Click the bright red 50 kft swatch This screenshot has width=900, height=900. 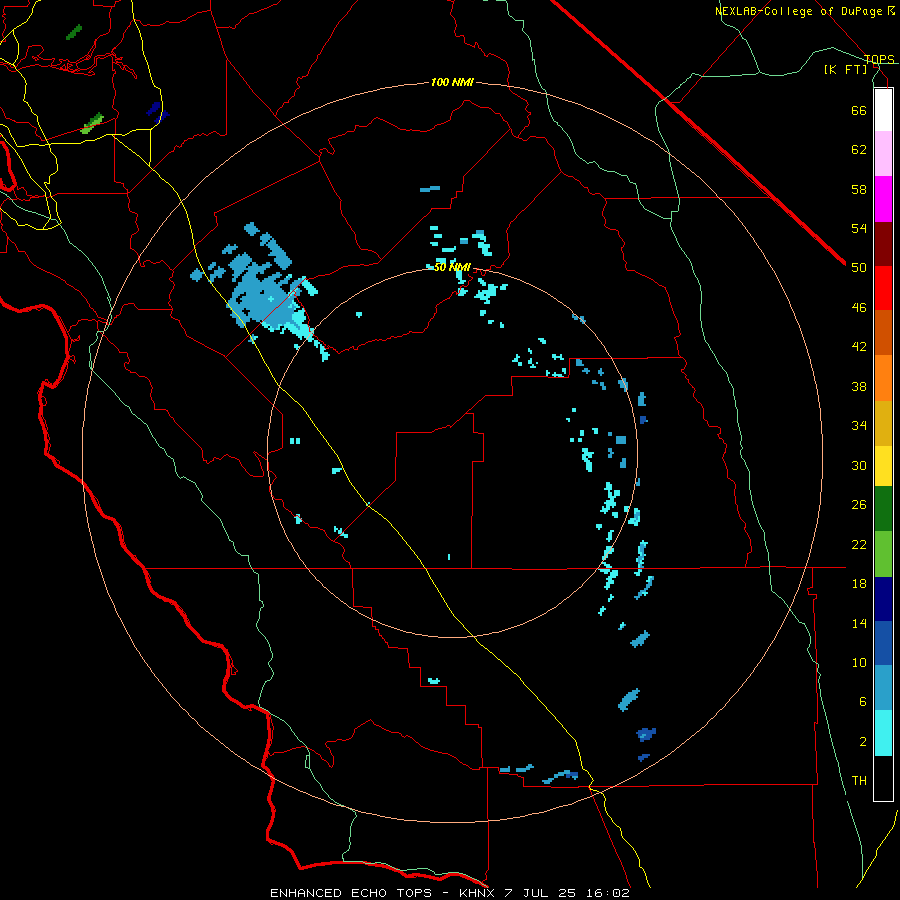point(883,288)
